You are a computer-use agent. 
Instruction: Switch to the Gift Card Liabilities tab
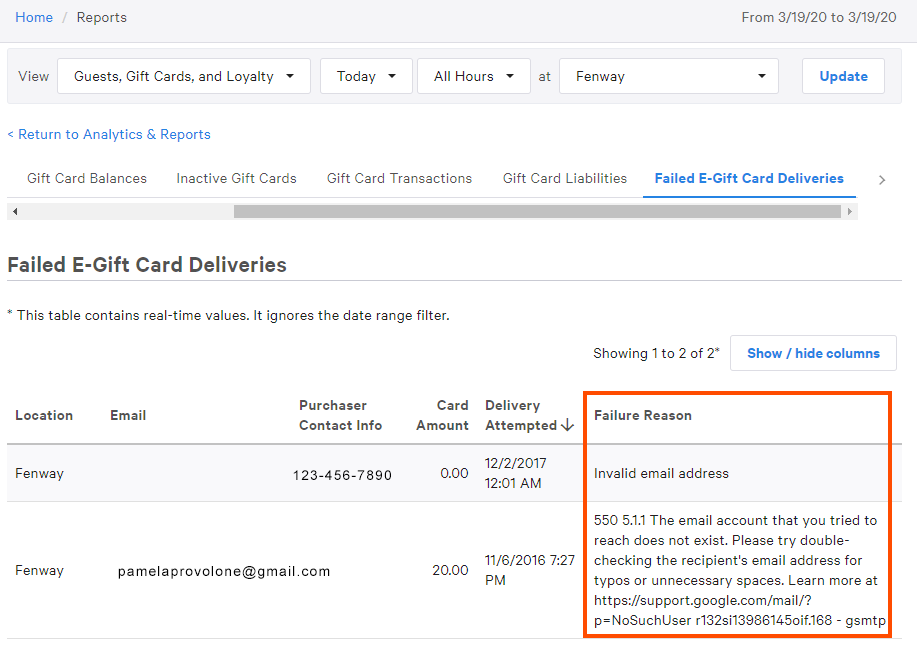click(x=565, y=178)
